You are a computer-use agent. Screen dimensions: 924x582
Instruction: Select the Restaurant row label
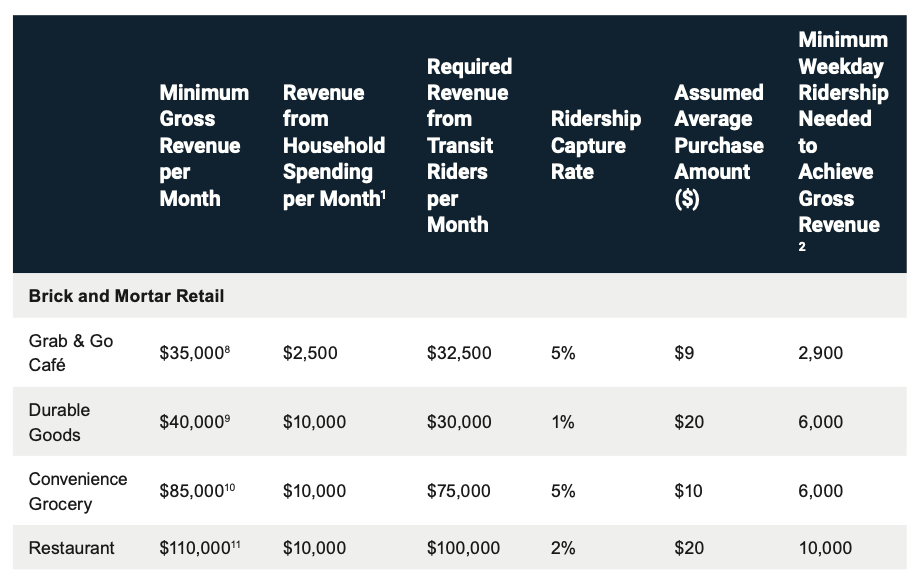[71, 548]
